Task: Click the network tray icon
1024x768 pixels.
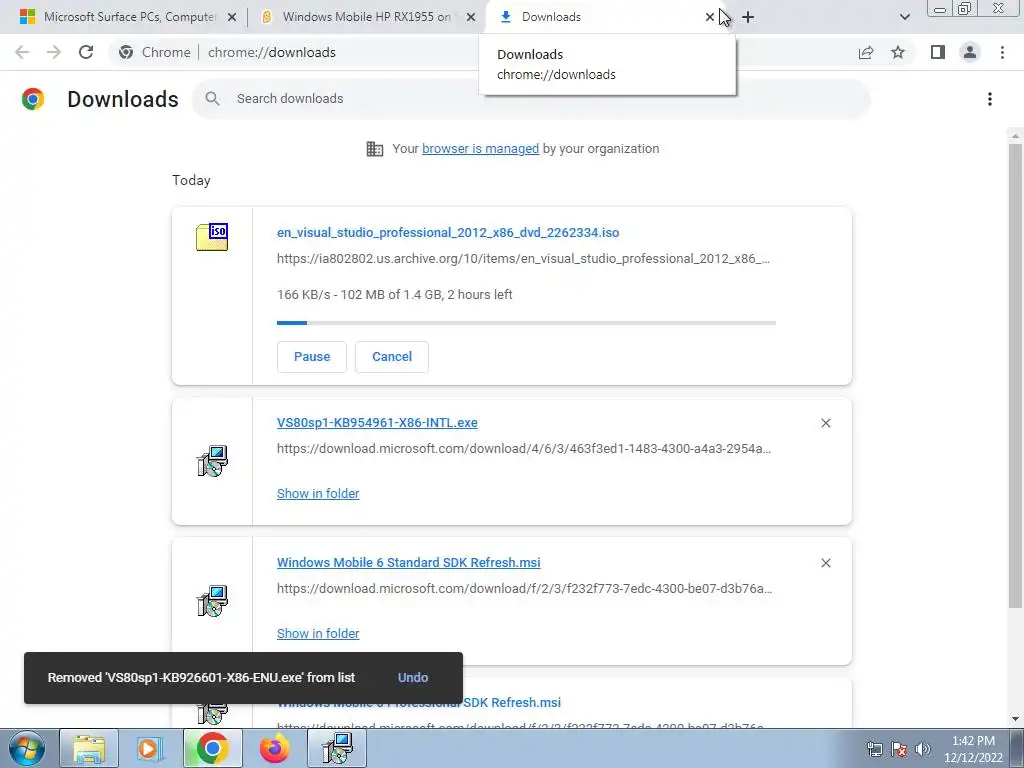Action: [x=874, y=749]
